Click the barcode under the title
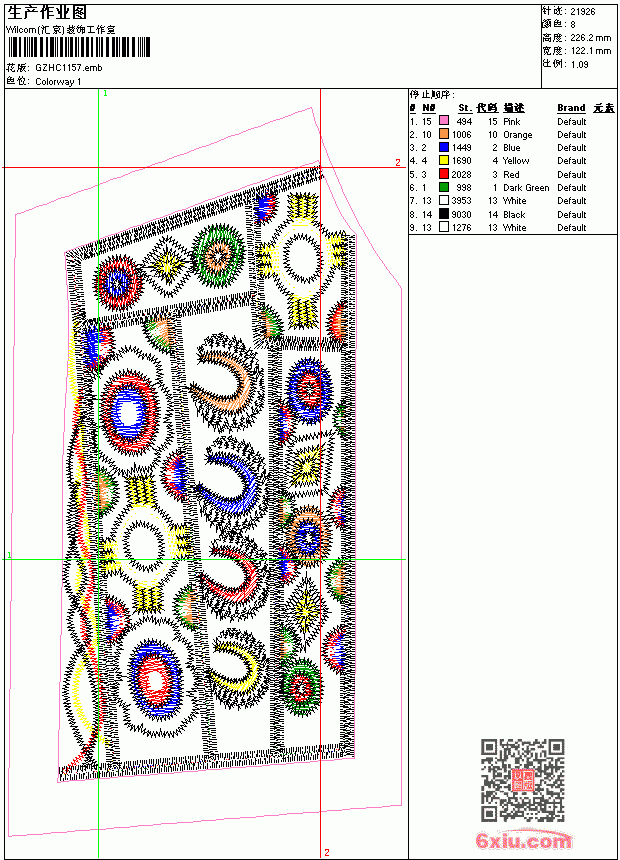The width and height of the screenshot is (620, 860). tap(78, 48)
